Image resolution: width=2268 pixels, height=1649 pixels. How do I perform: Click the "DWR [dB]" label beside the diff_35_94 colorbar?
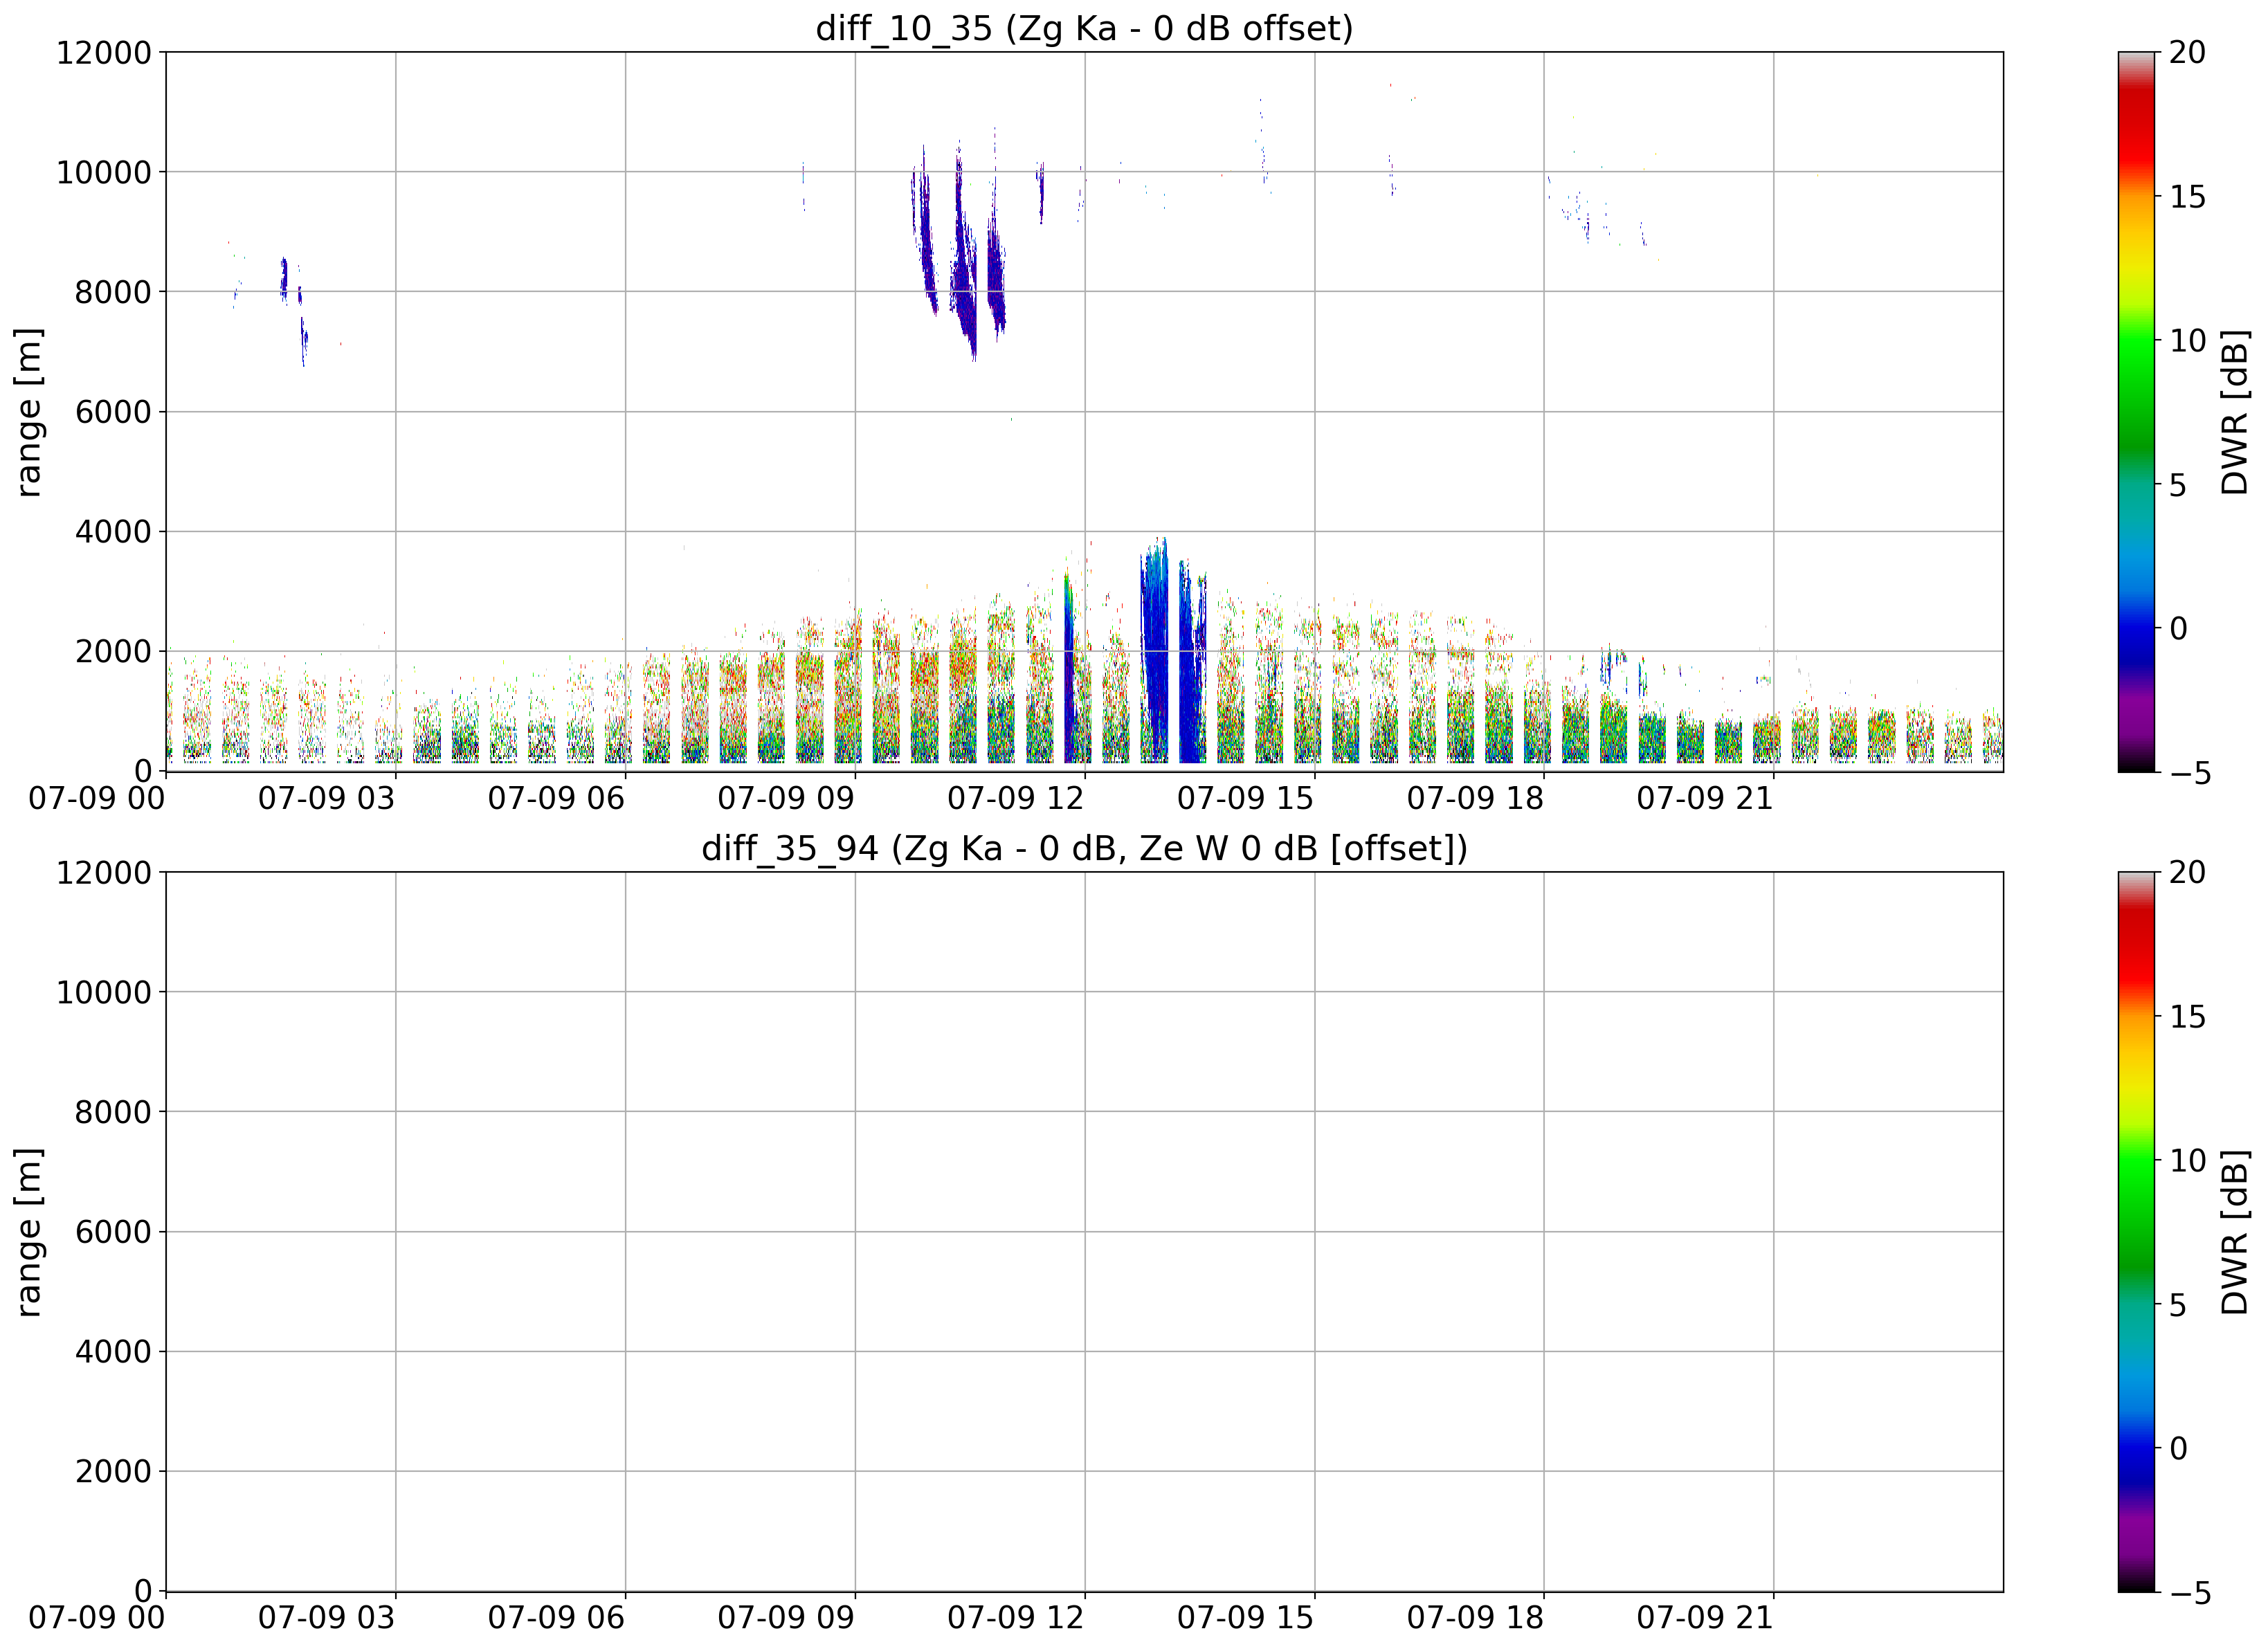click(x=2234, y=1232)
